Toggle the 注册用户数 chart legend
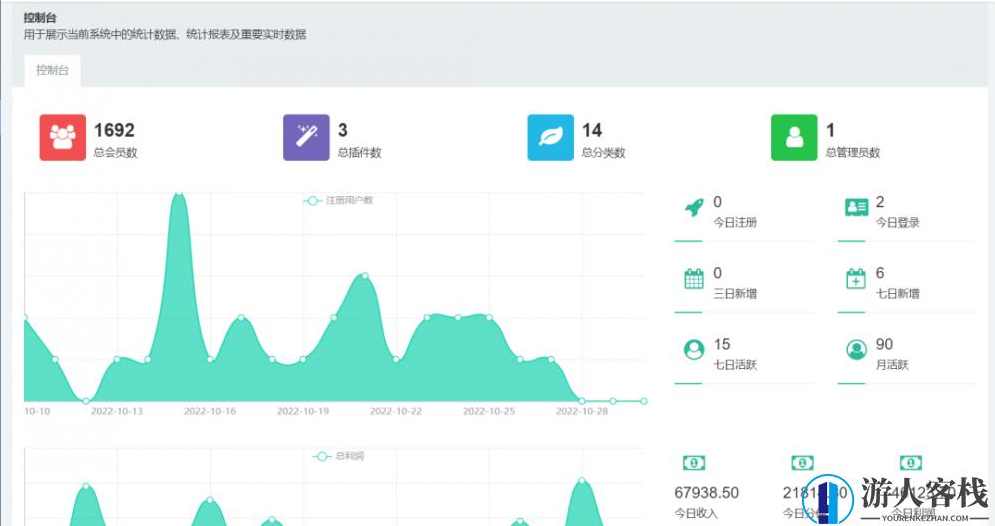This screenshot has width=995, height=526. [x=338, y=201]
